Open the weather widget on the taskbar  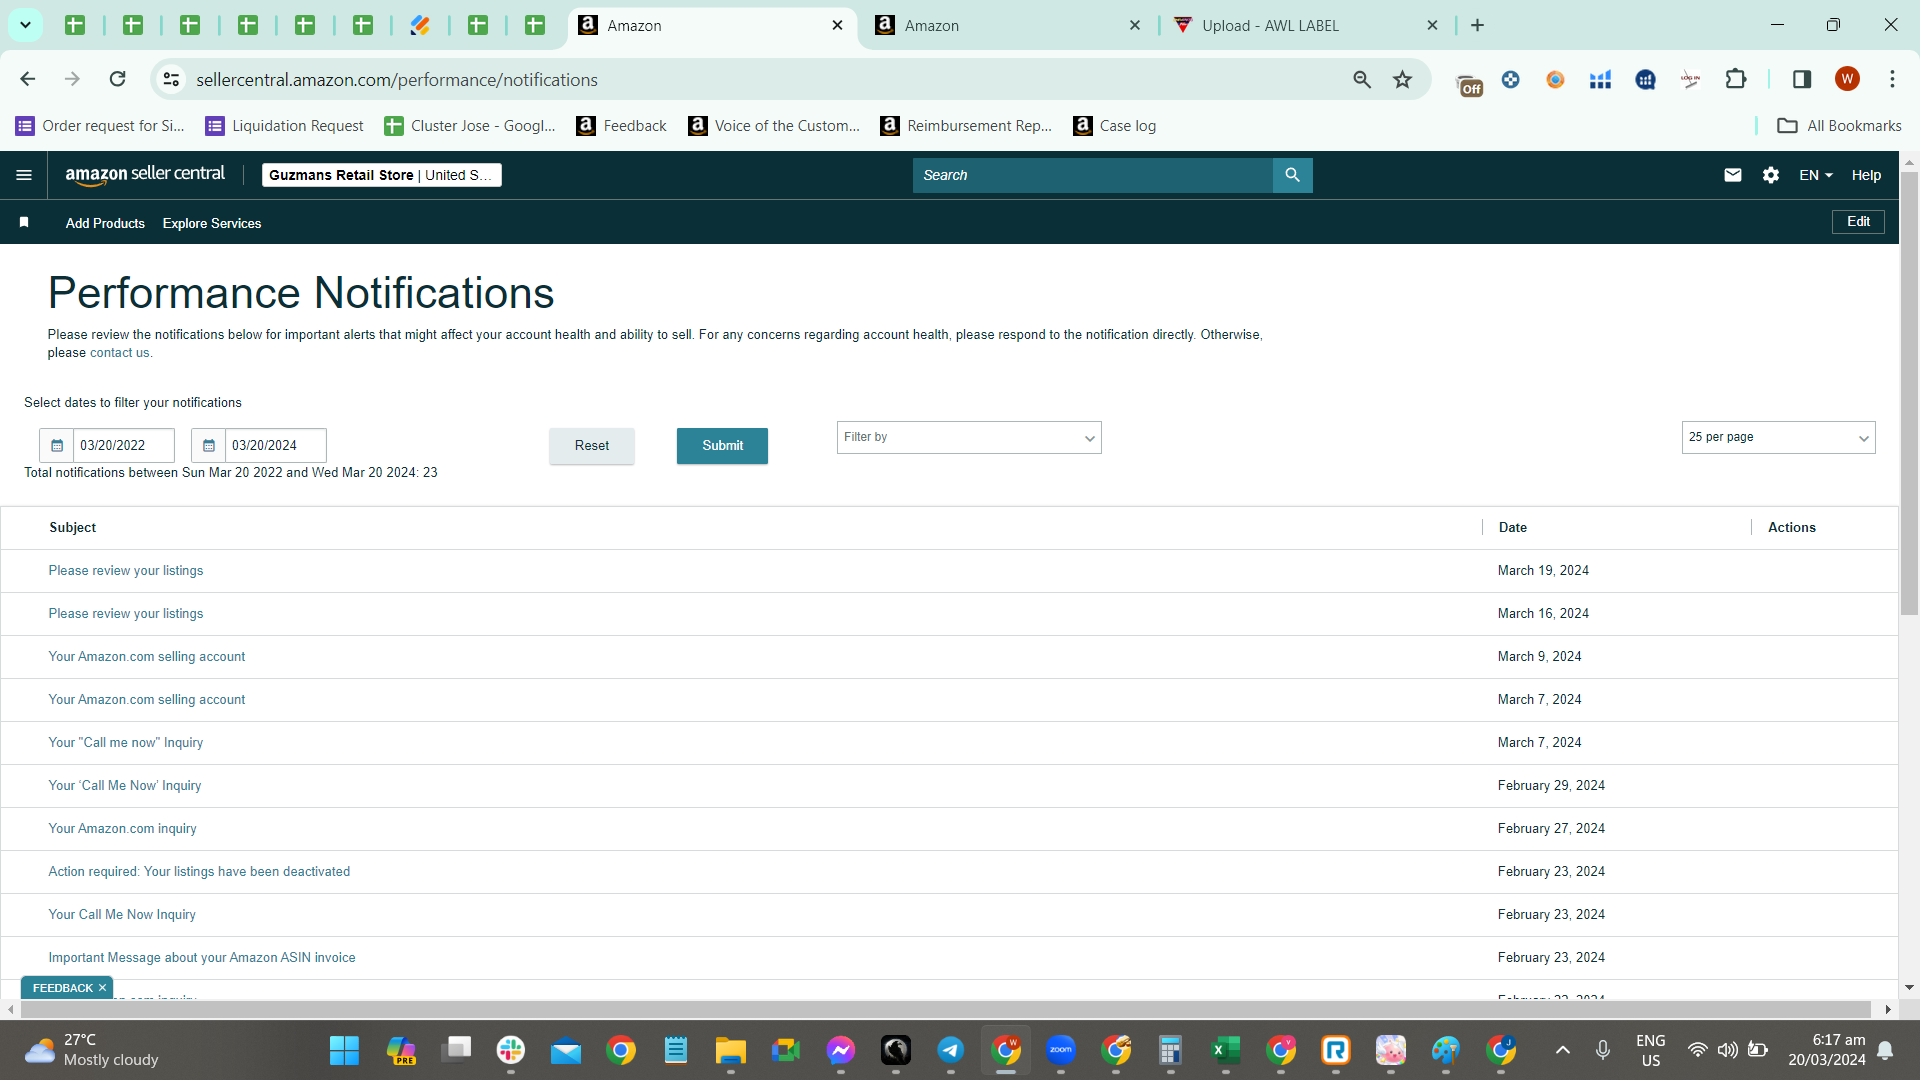click(92, 1050)
